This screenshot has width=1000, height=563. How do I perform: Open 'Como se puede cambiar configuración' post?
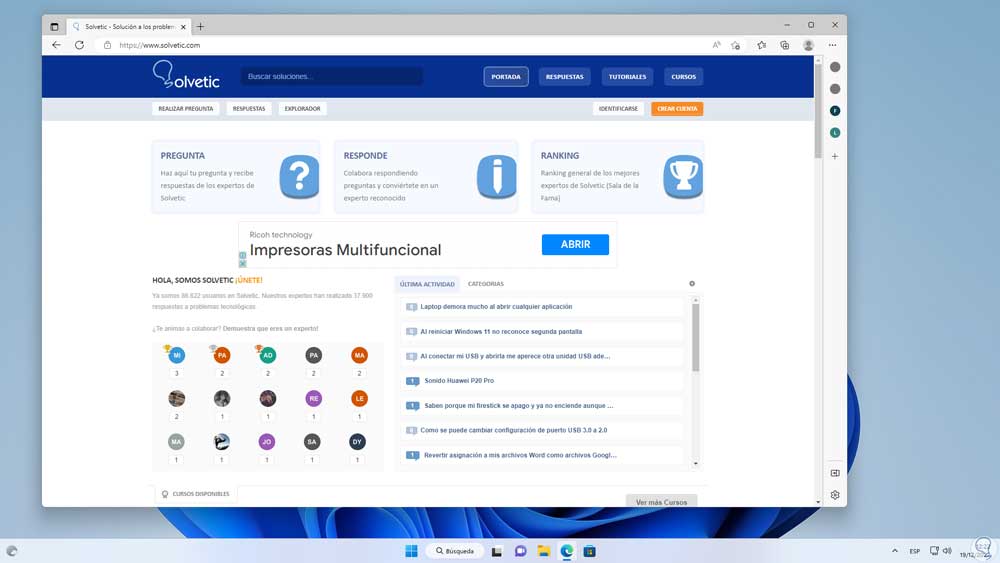point(513,430)
